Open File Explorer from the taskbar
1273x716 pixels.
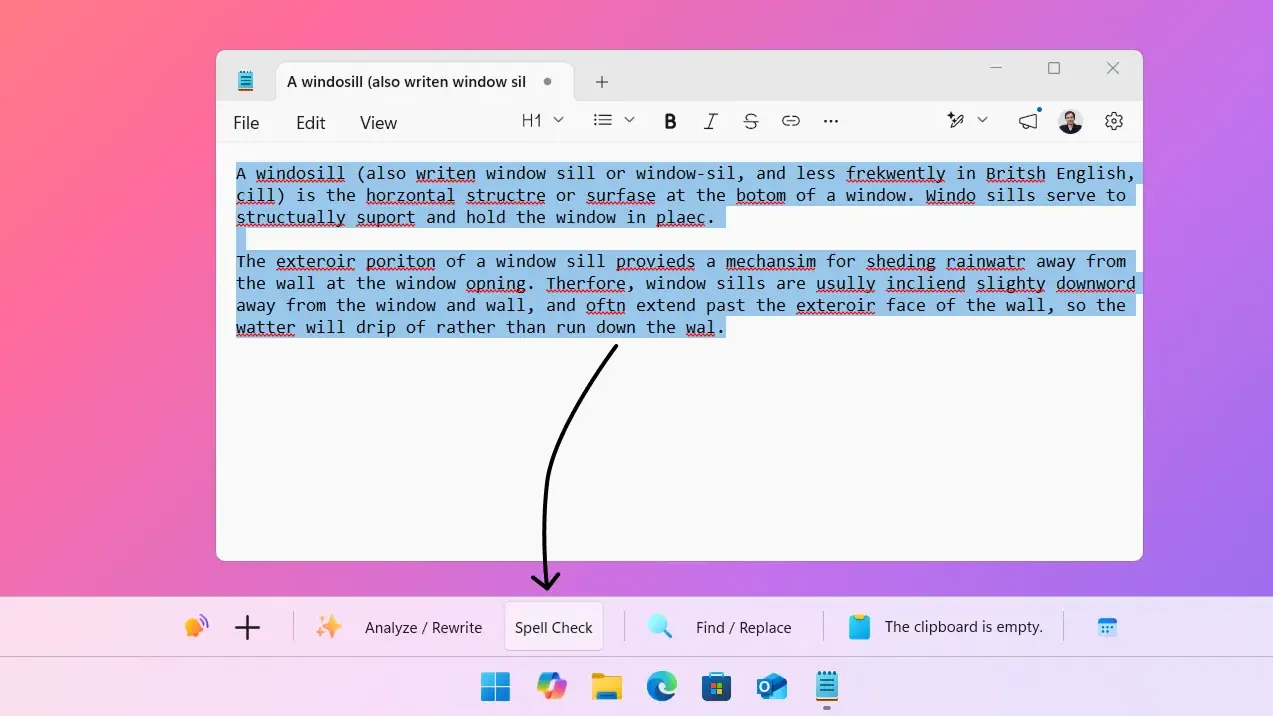pos(606,686)
